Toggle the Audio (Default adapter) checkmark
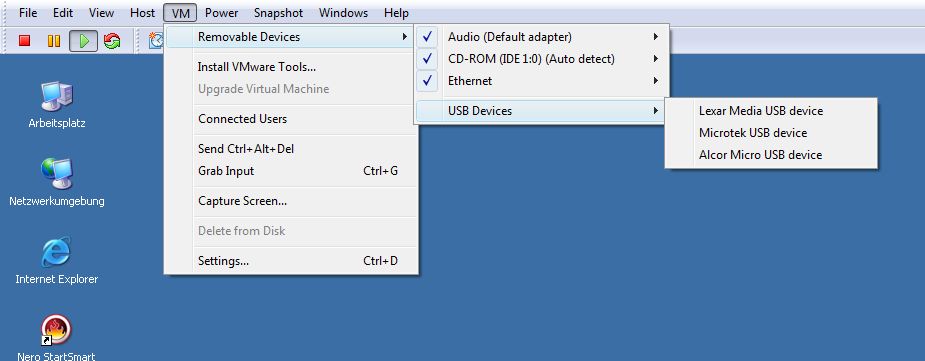 (428, 37)
